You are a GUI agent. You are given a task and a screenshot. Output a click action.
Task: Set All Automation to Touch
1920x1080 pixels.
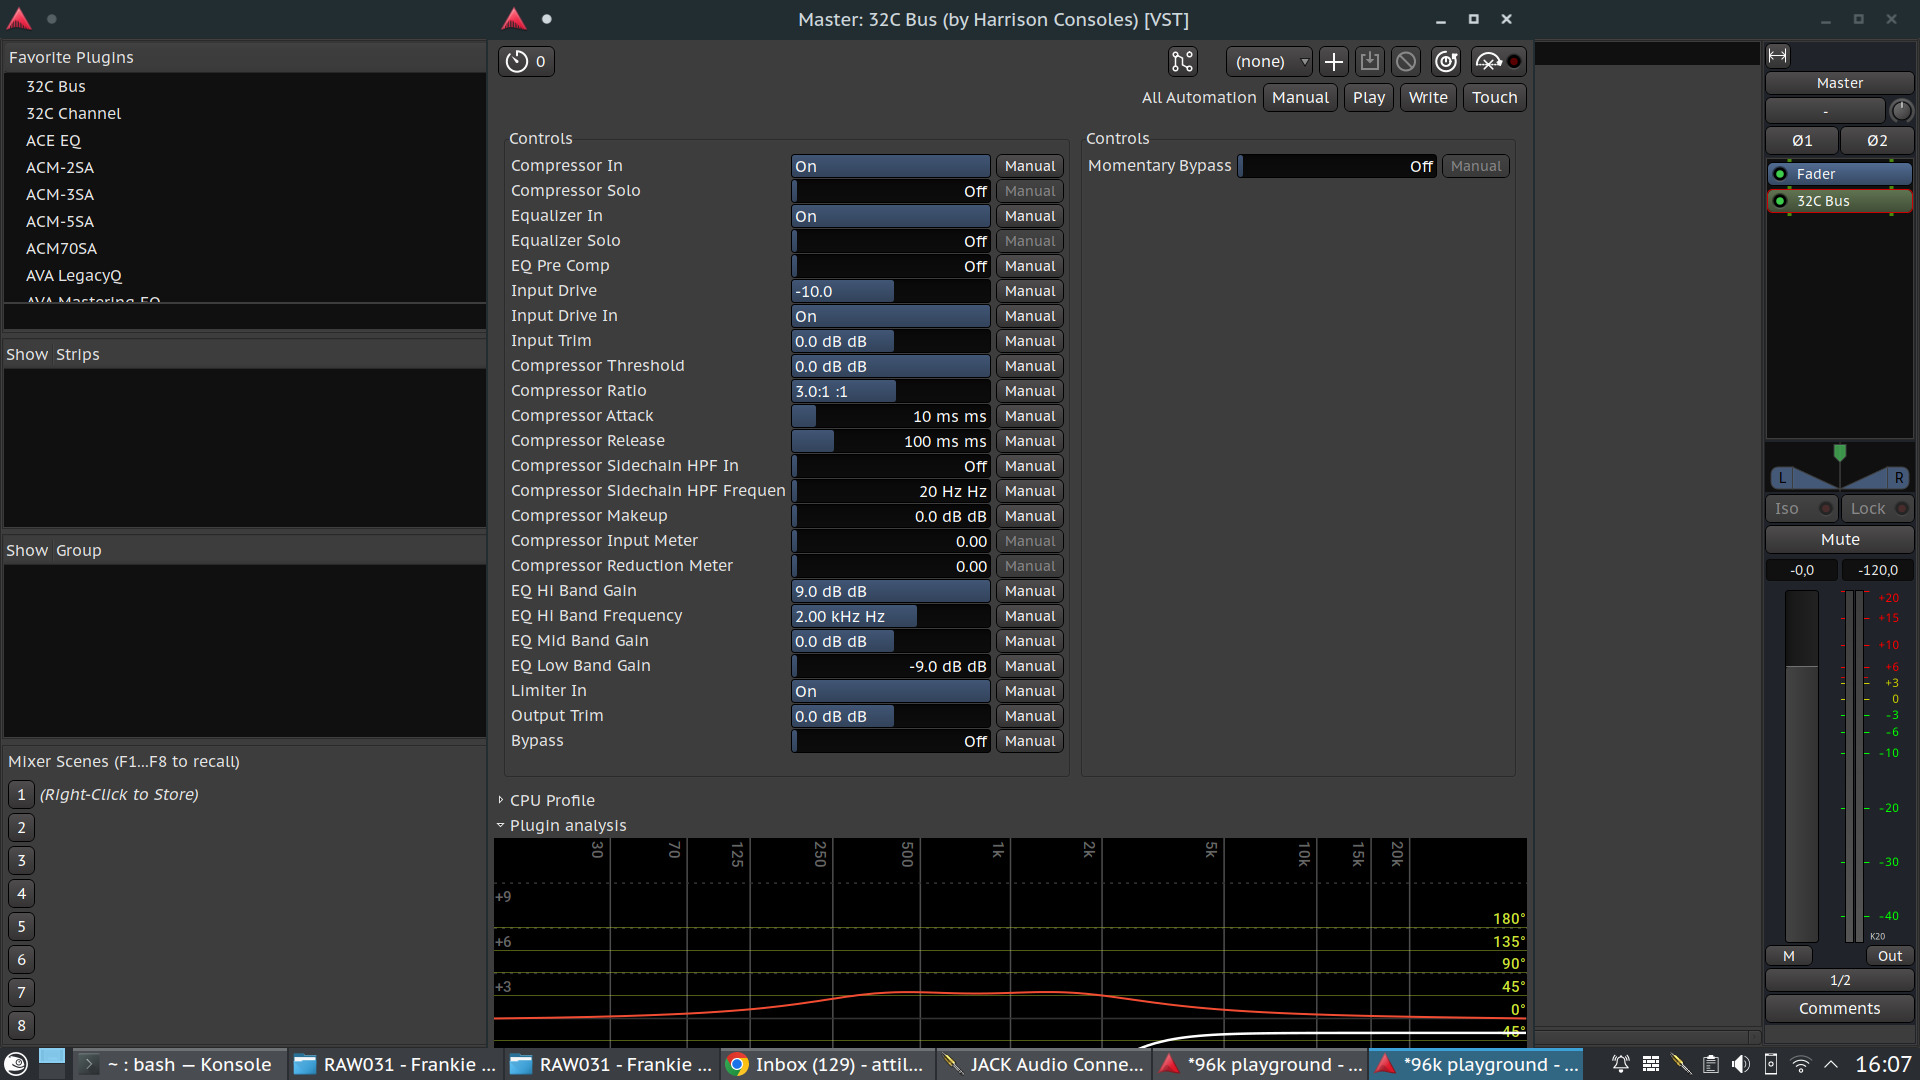pos(1494,98)
